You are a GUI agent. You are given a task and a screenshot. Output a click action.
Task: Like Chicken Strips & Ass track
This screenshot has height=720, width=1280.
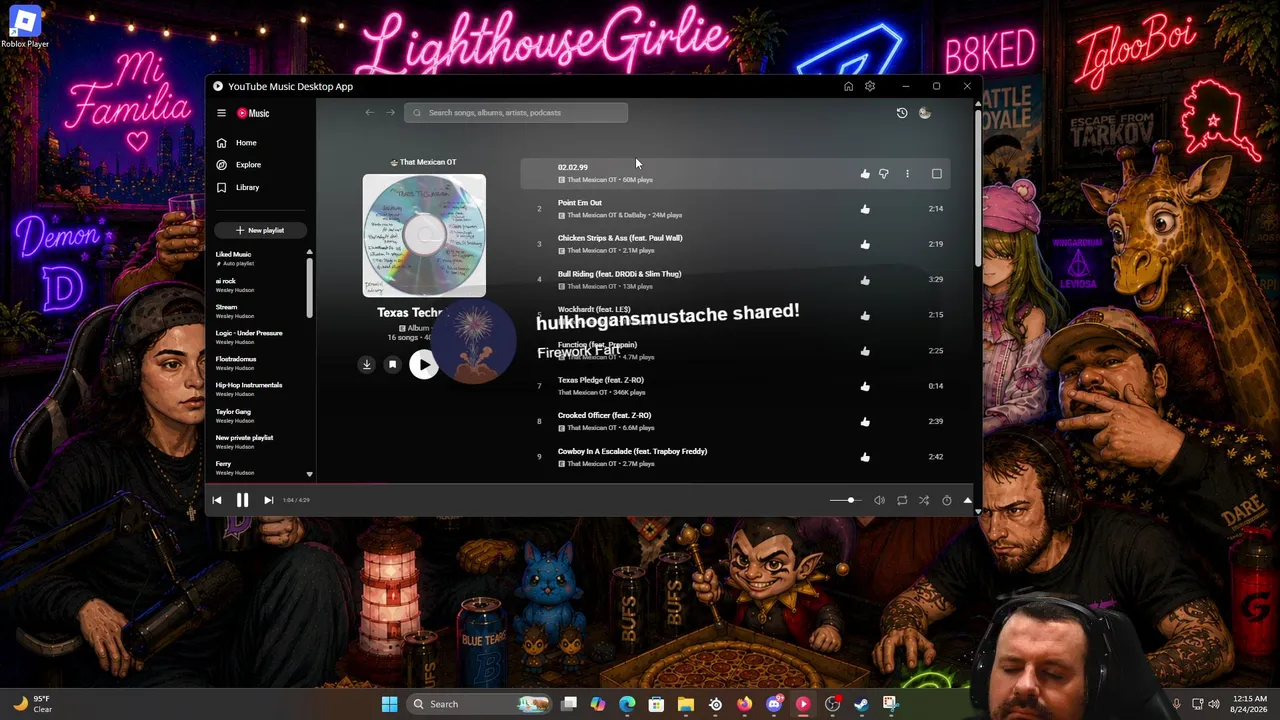tap(865, 244)
